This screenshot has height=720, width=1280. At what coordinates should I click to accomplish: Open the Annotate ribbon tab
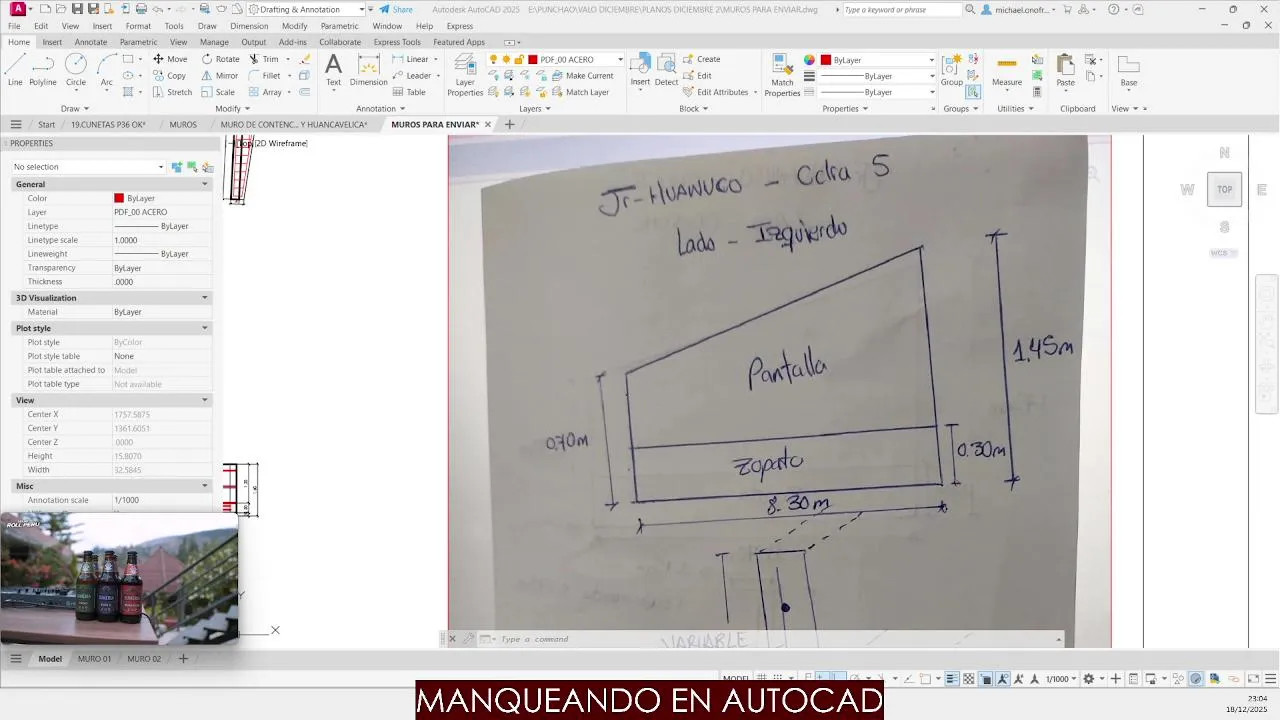pyautogui.click(x=91, y=42)
